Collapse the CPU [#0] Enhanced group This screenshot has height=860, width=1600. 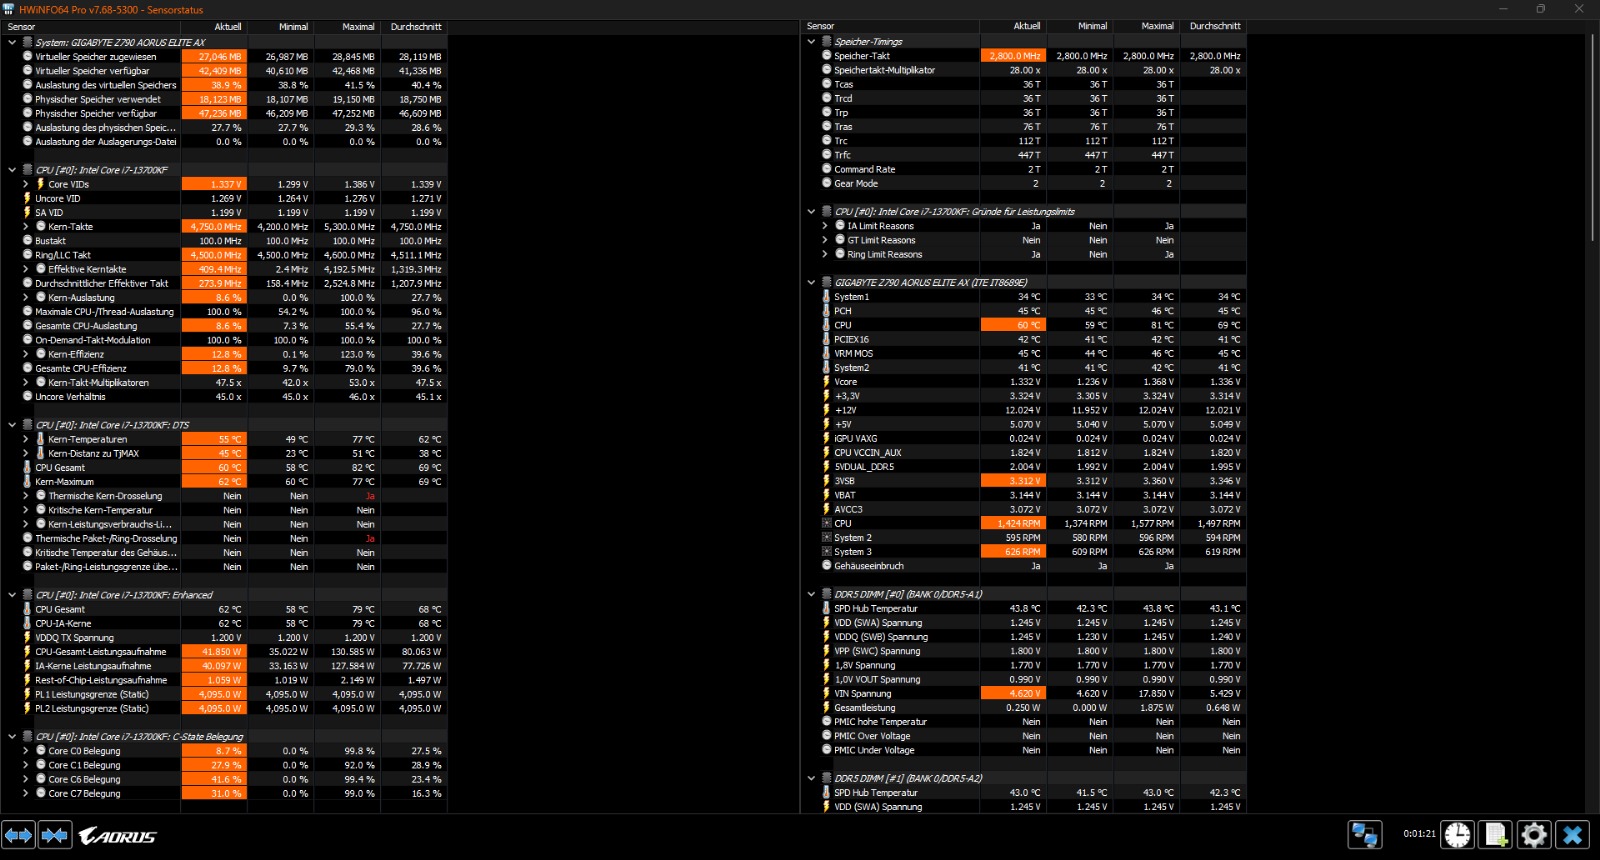[12, 595]
